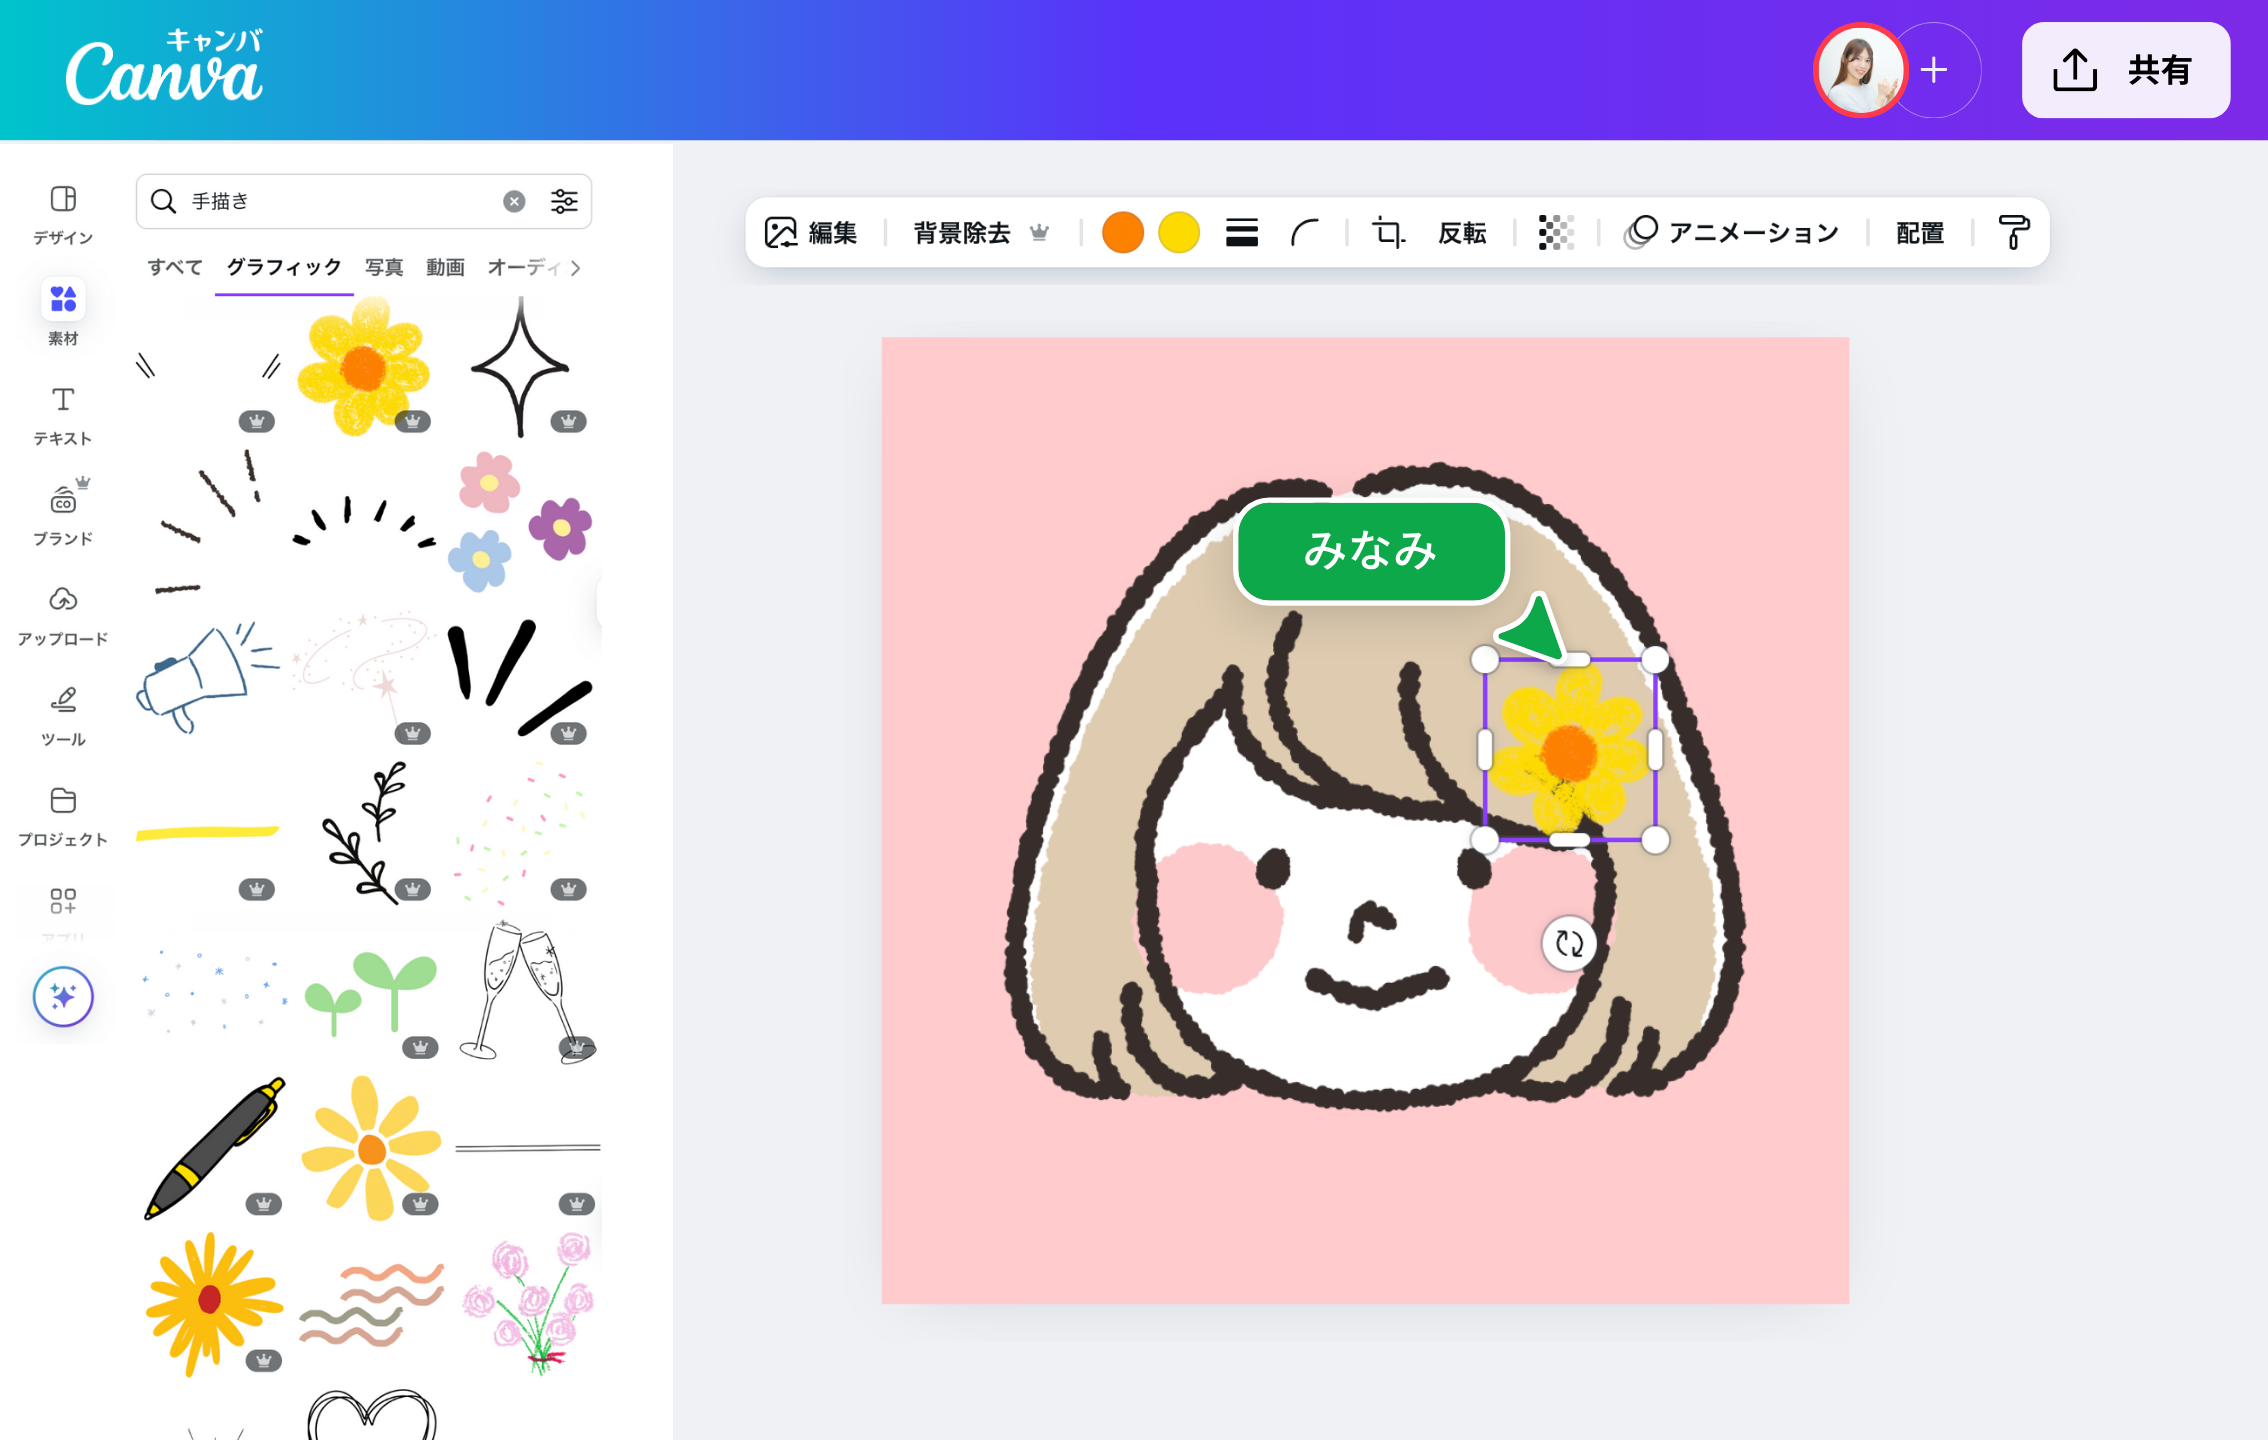Switch to the 動画 tab
This screenshot has height=1440, width=2268.
[445, 267]
